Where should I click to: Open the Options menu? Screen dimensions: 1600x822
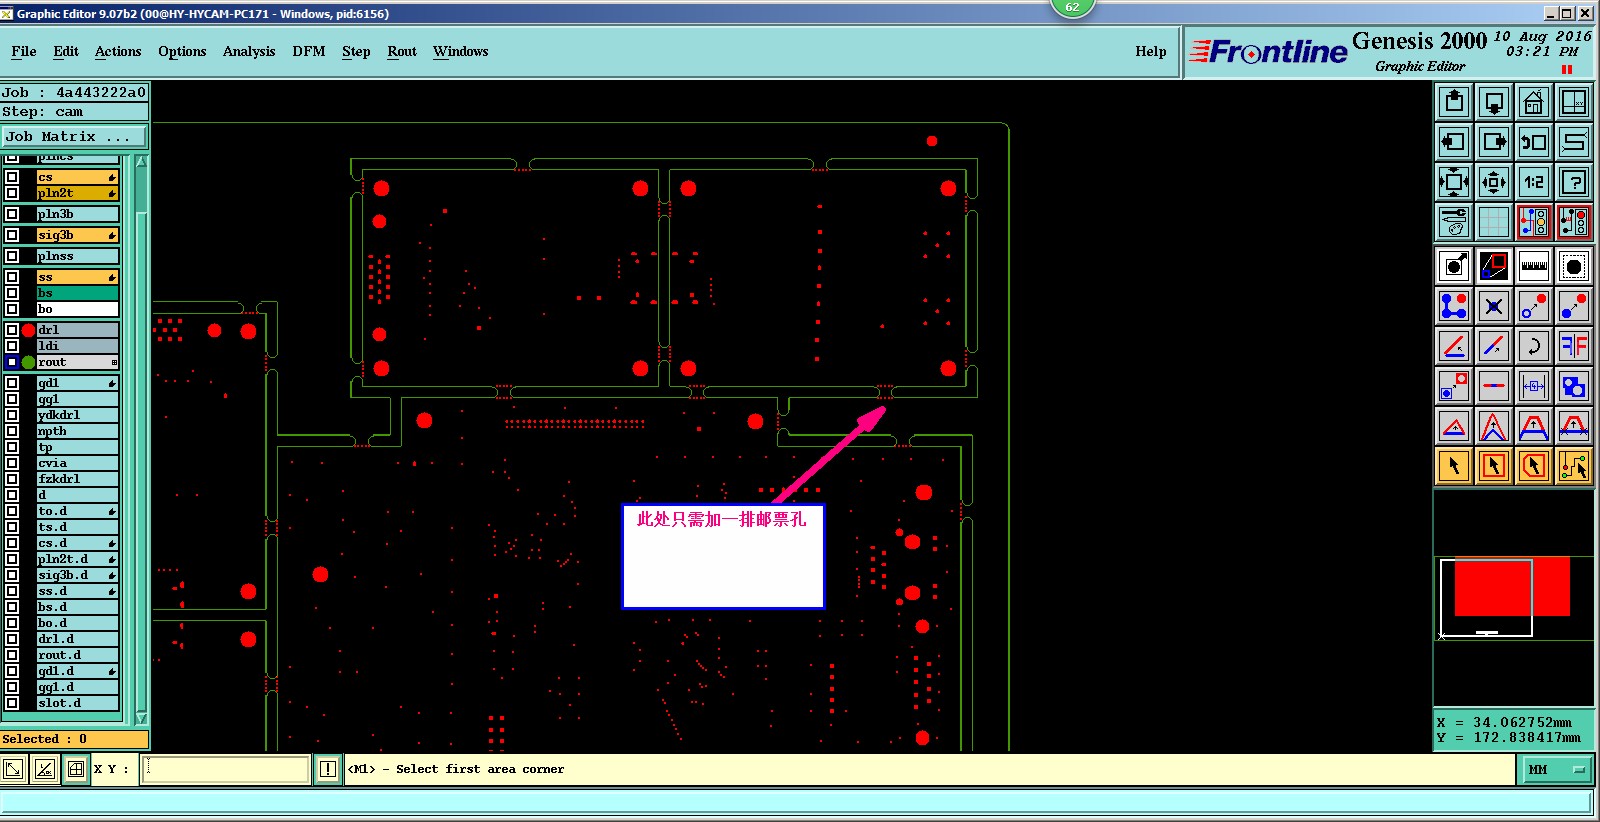[x=182, y=51]
